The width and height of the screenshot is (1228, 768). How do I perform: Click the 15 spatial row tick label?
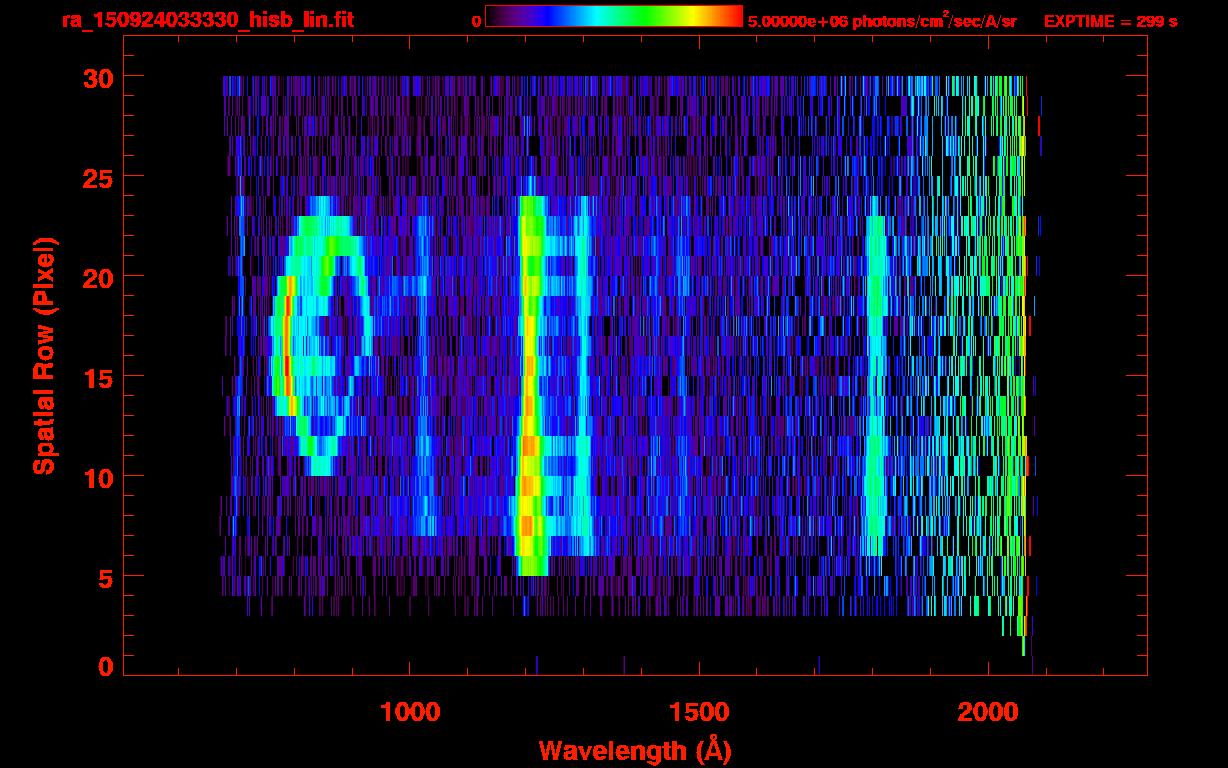[96, 377]
